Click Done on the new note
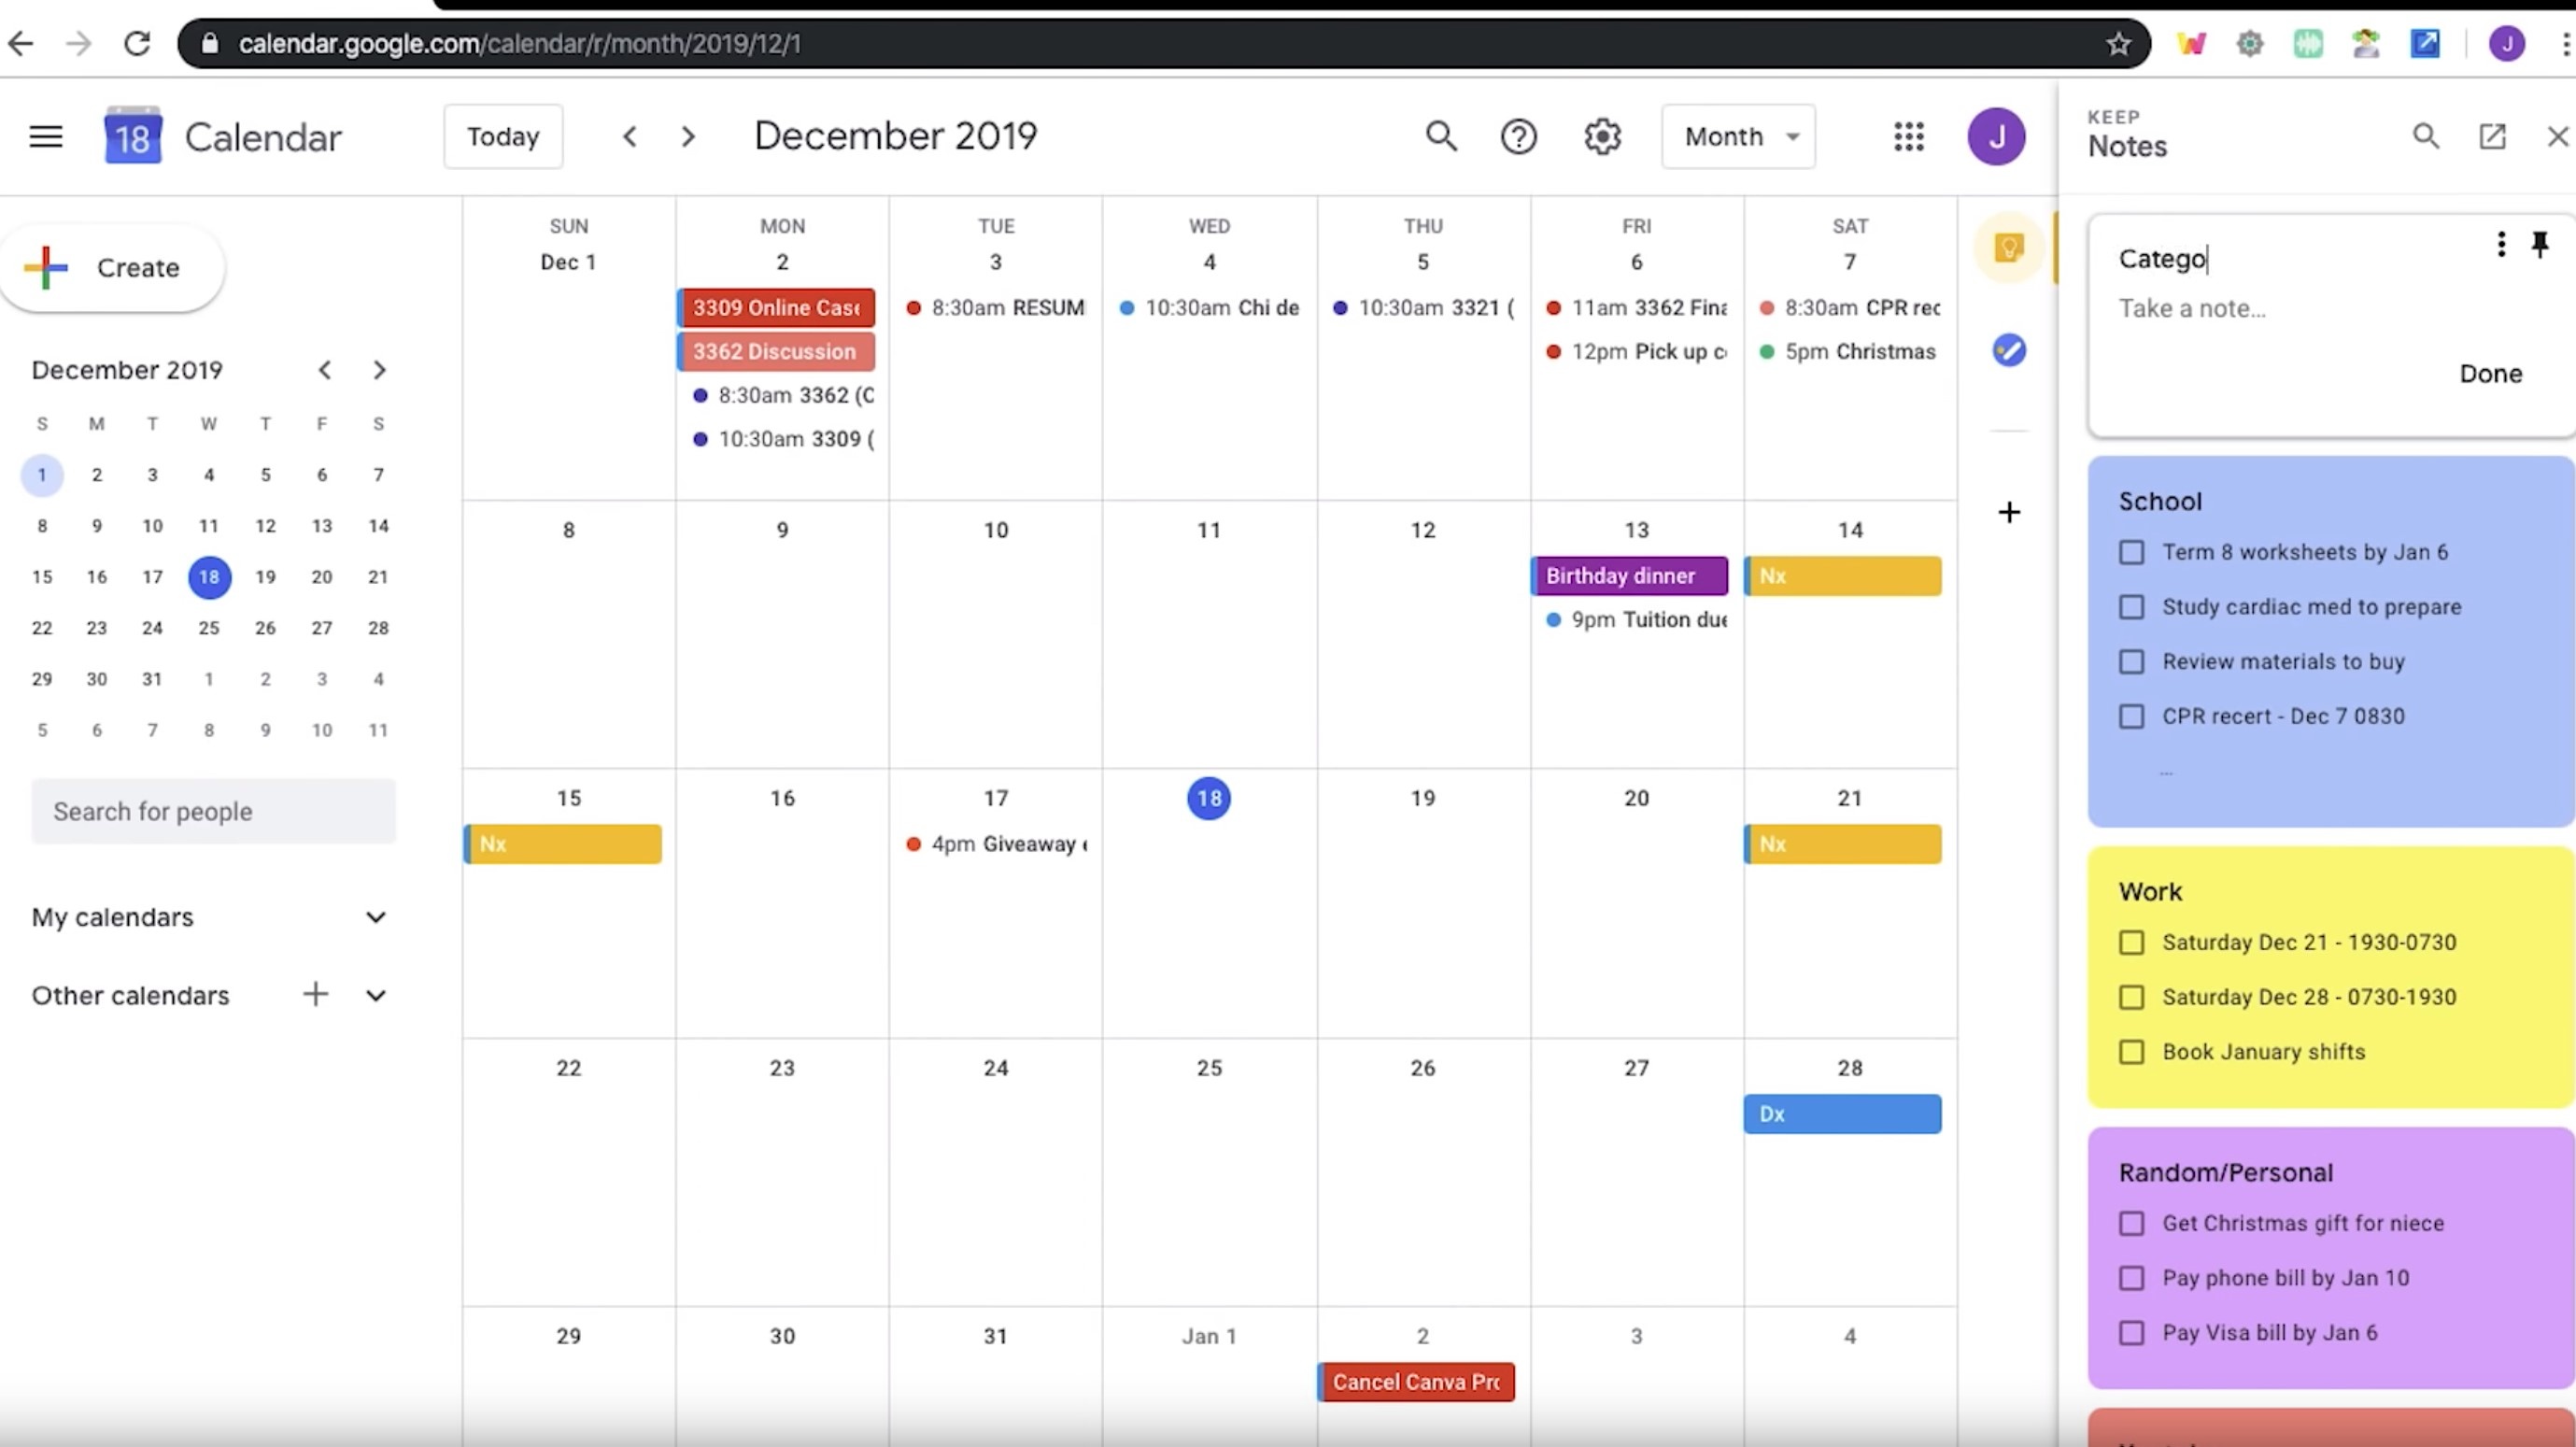The width and height of the screenshot is (2576, 1447). [2490, 374]
